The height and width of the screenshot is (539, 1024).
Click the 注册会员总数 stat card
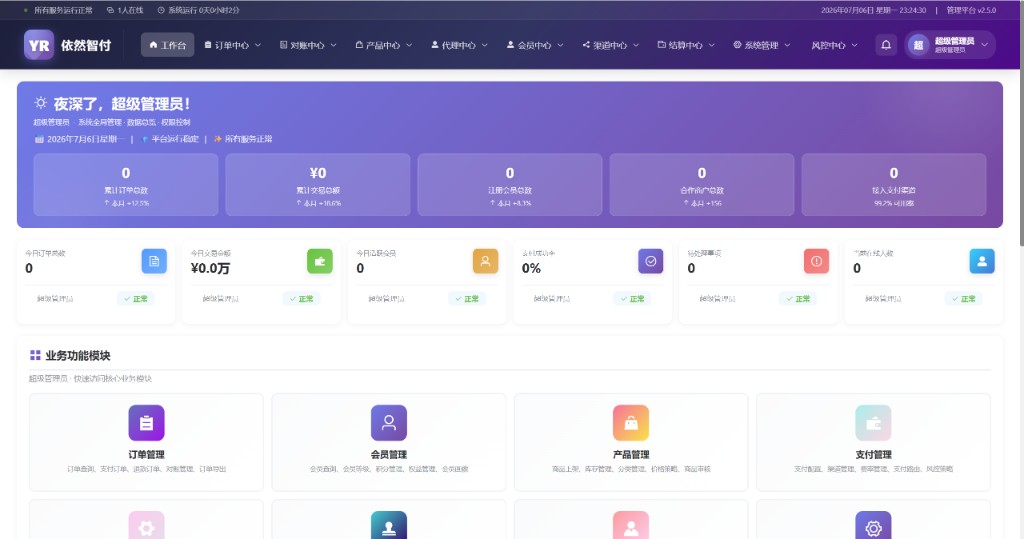pos(510,185)
